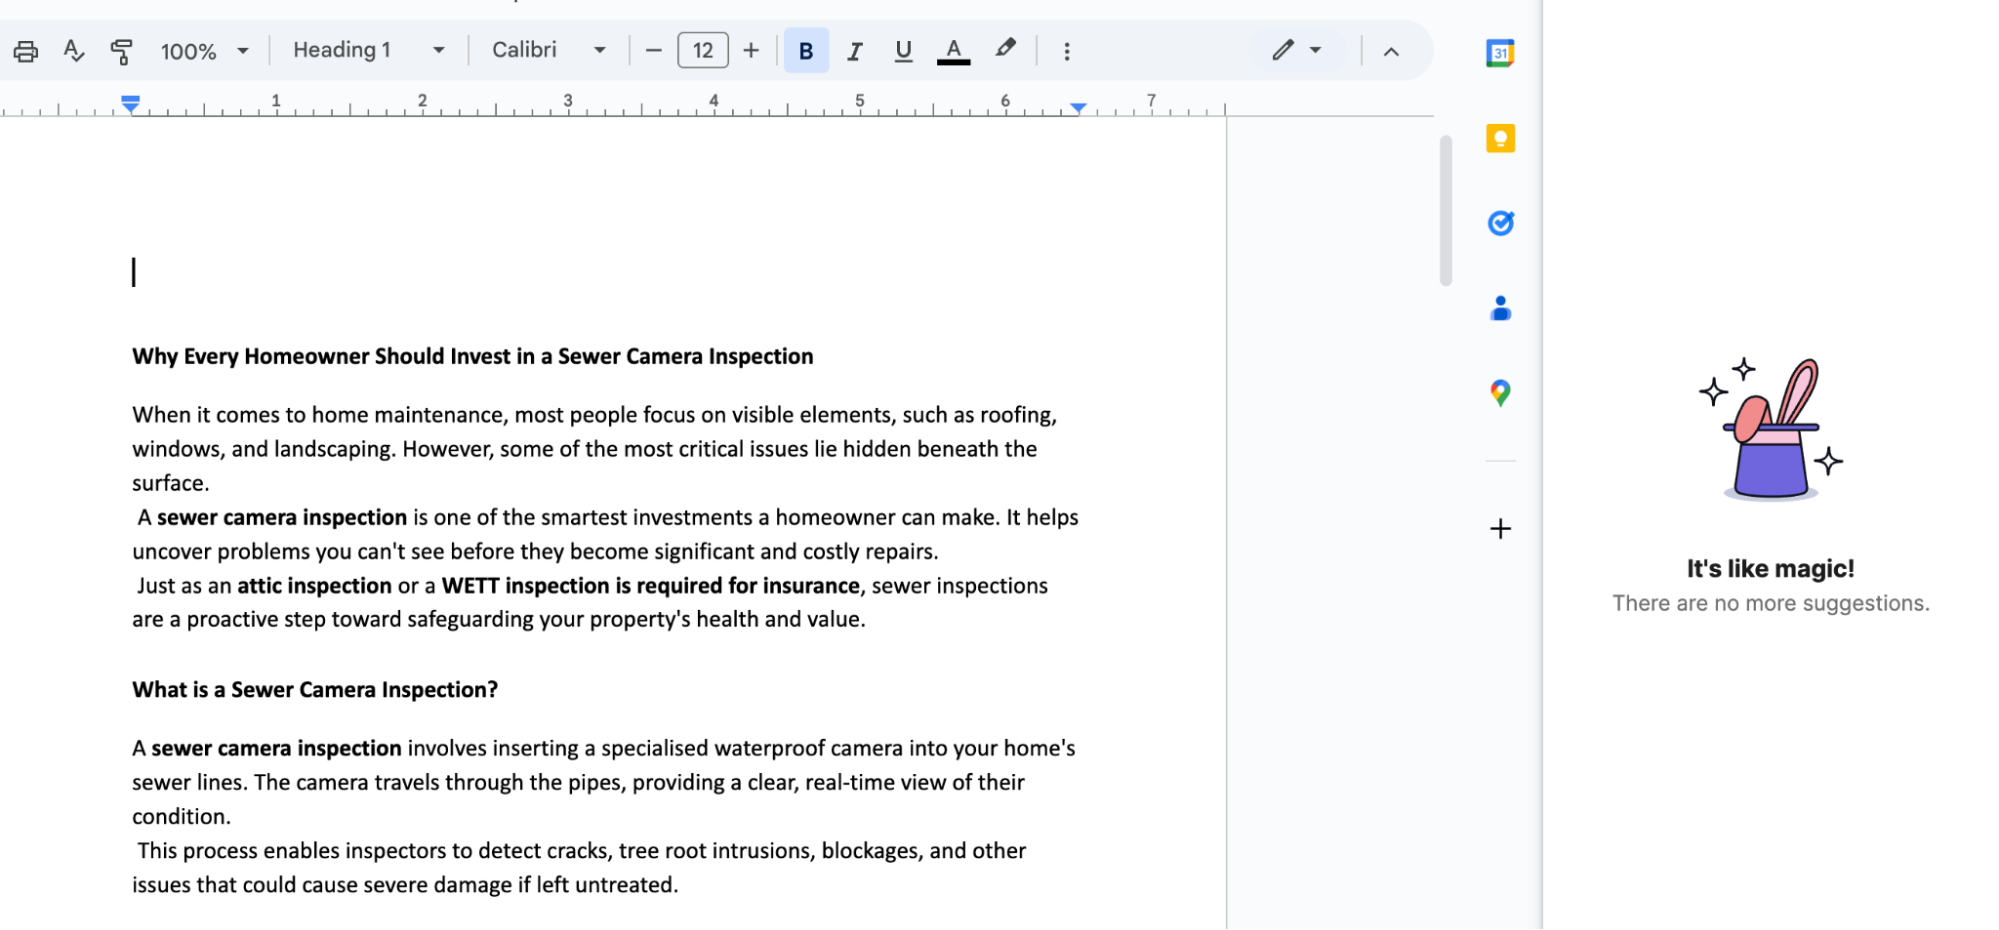Open the text color picker

954,51
